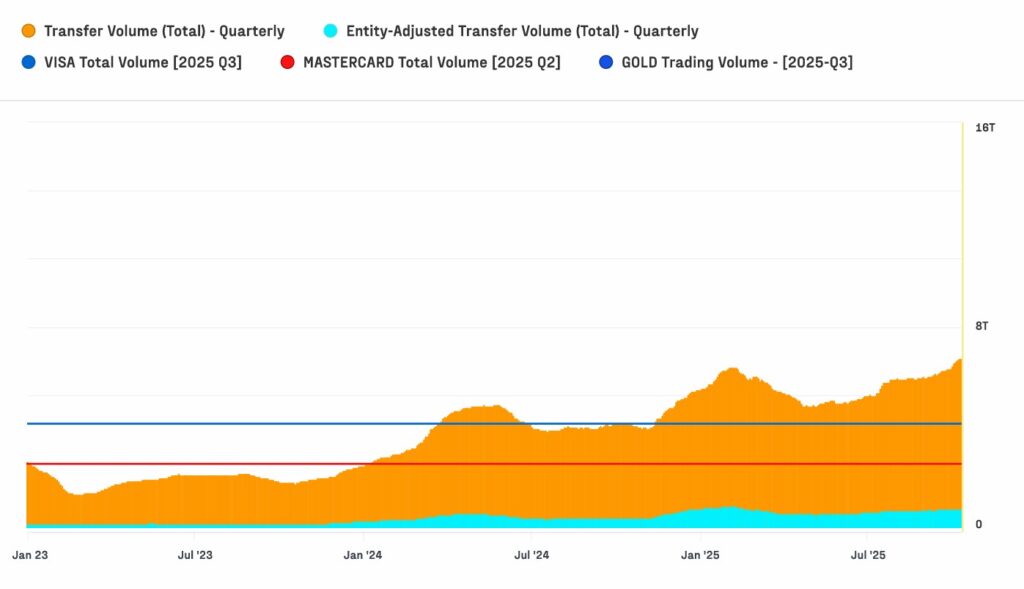Click the orange Transfer Volume legend dot
The height and width of the screenshot is (589, 1024).
pos(27,31)
